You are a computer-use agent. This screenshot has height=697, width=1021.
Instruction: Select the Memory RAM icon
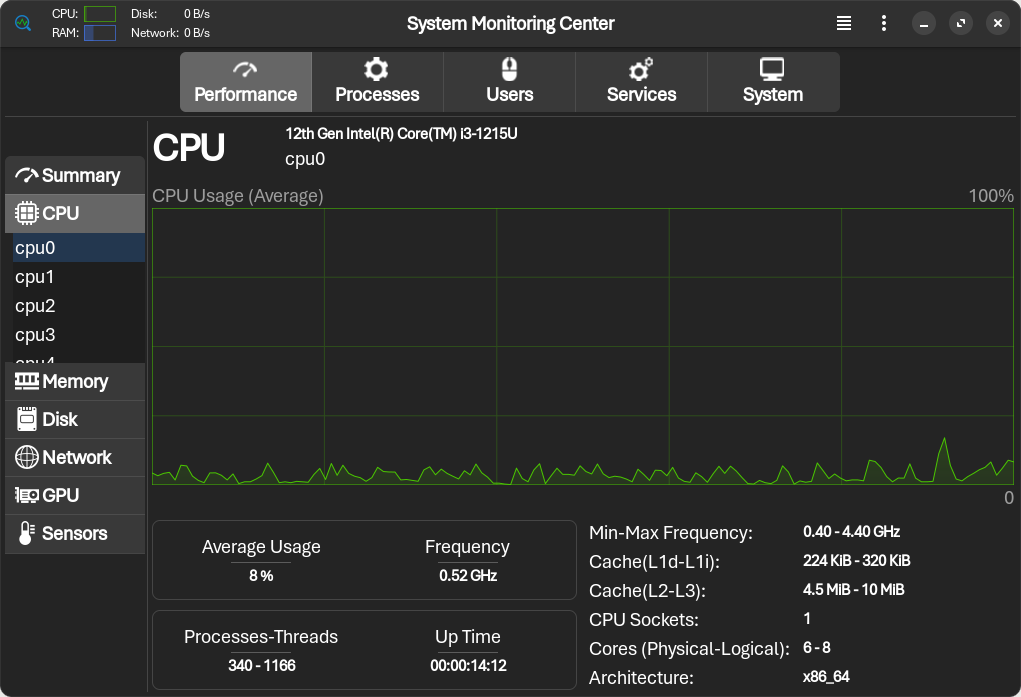coord(27,381)
